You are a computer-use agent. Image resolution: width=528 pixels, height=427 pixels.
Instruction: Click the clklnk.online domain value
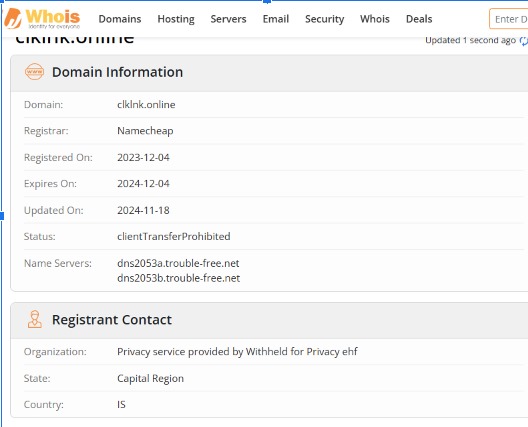click(x=146, y=105)
